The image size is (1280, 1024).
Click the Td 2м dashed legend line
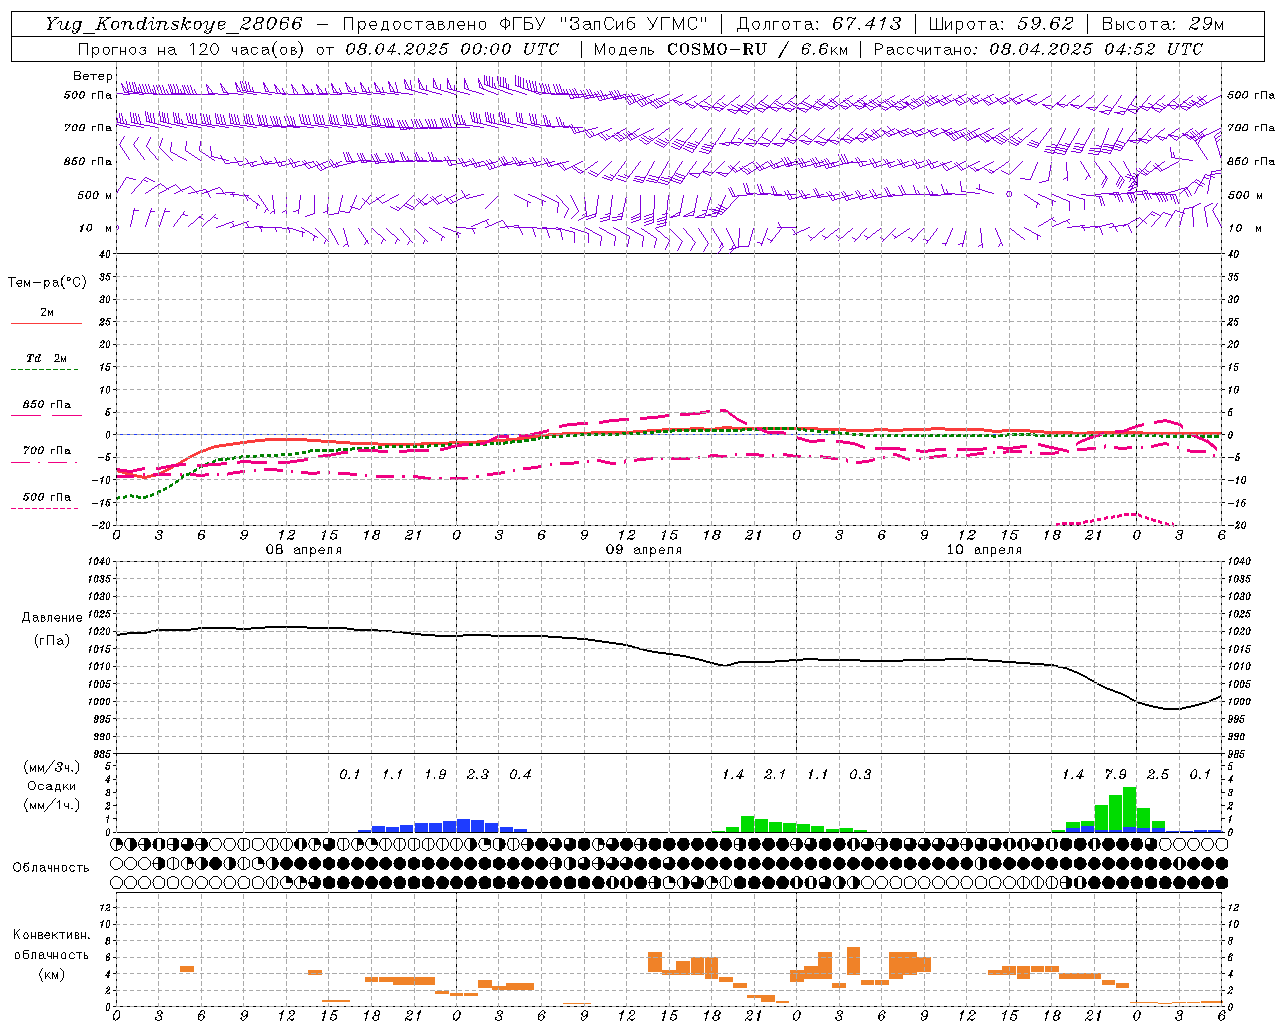pos(44,370)
